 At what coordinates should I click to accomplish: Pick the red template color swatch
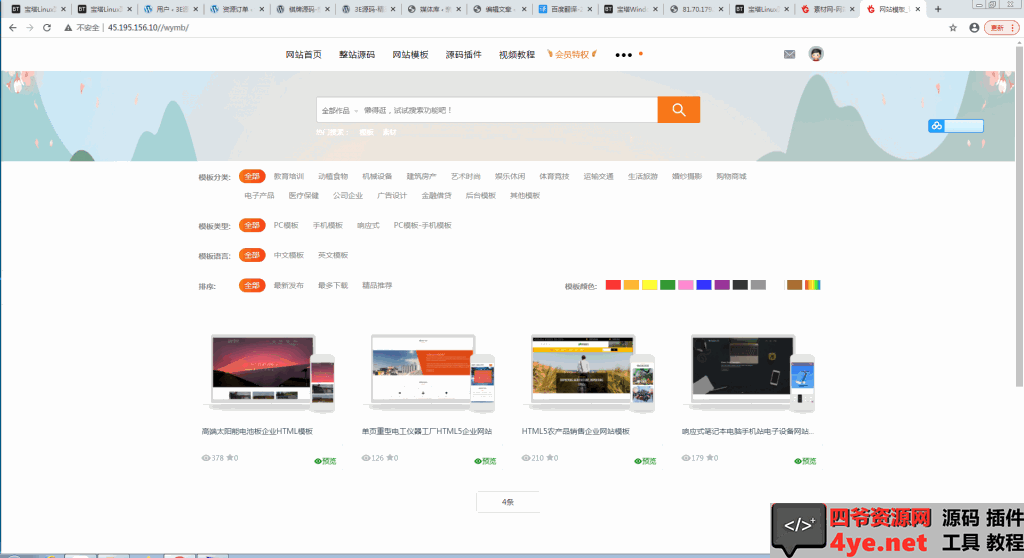point(613,285)
